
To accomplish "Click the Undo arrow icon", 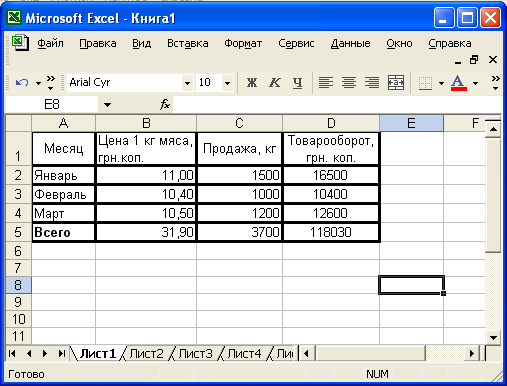I will coord(22,82).
